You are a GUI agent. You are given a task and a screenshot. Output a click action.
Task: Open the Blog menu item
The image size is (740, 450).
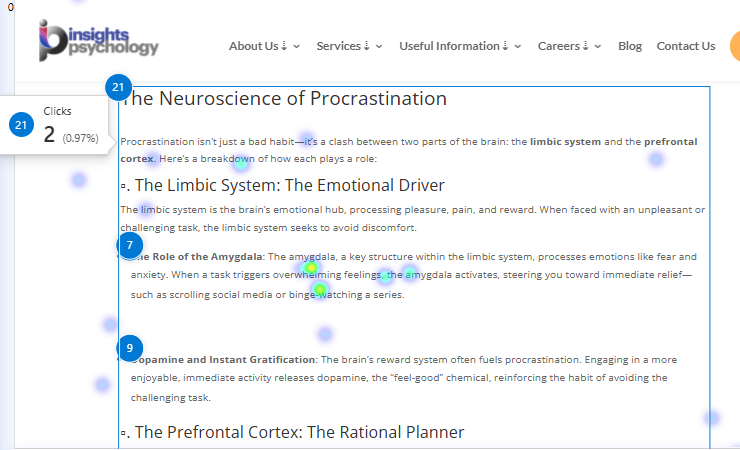pos(630,46)
